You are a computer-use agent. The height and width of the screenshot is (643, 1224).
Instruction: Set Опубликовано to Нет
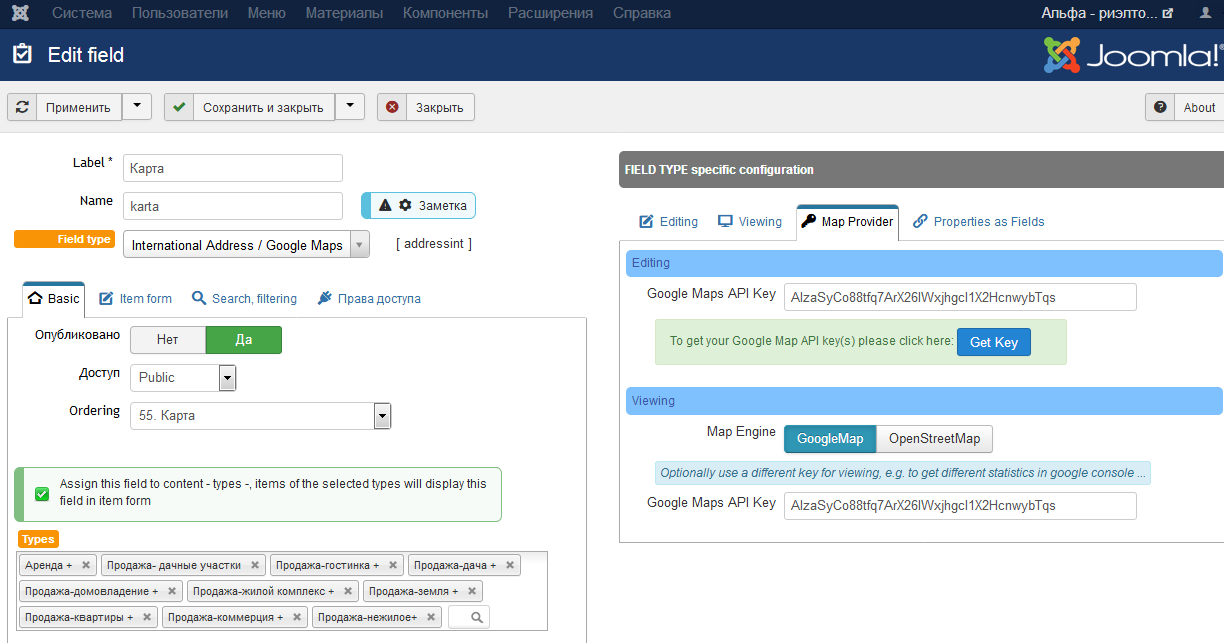(168, 340)
